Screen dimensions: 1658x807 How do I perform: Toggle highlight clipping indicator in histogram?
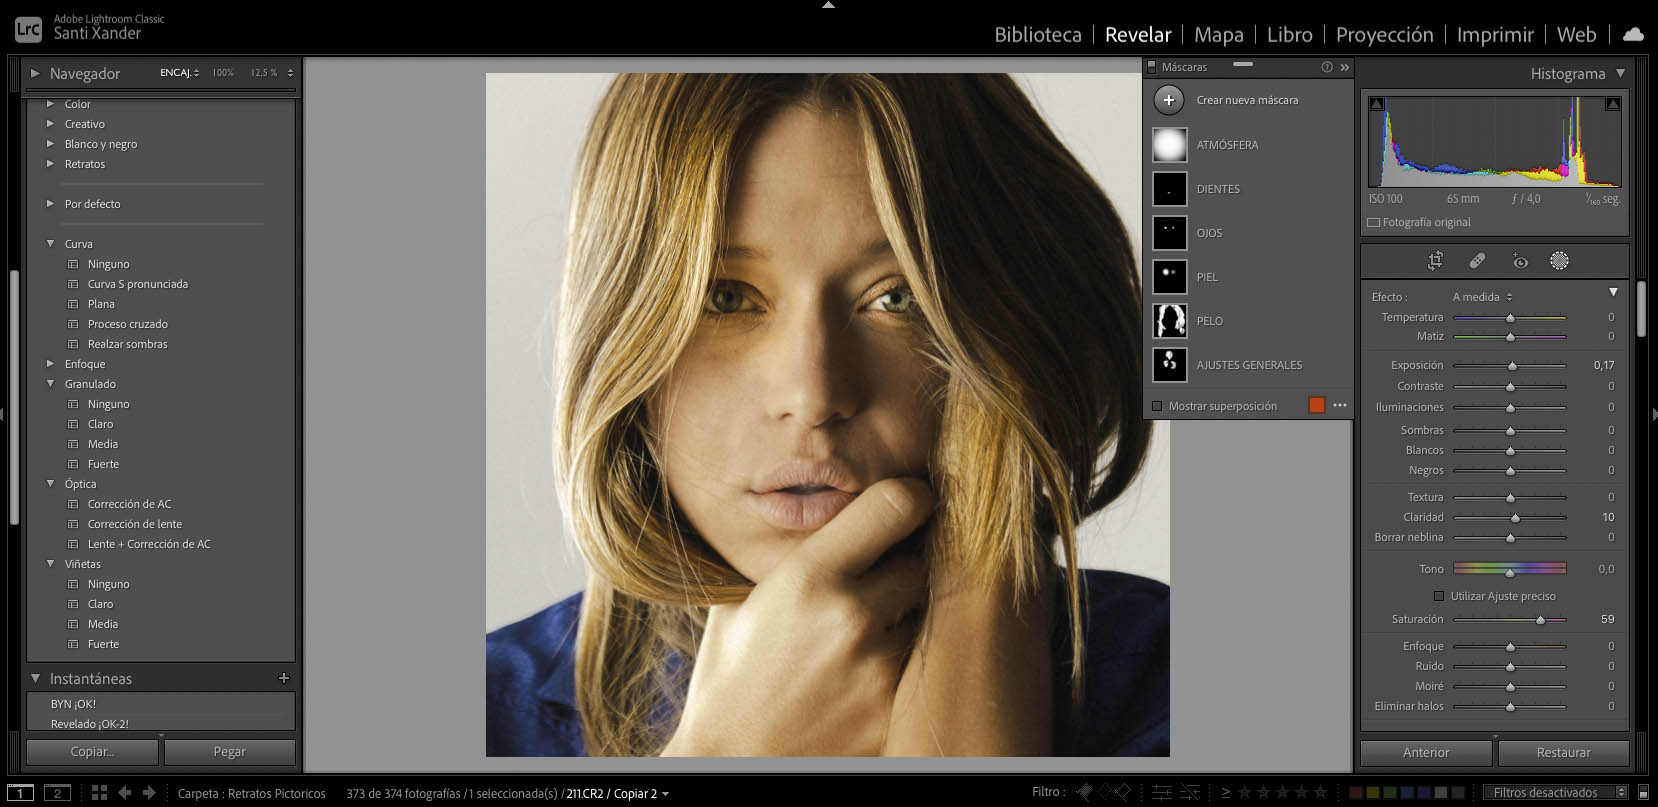pyautogui.click(x=1613, y=104)
